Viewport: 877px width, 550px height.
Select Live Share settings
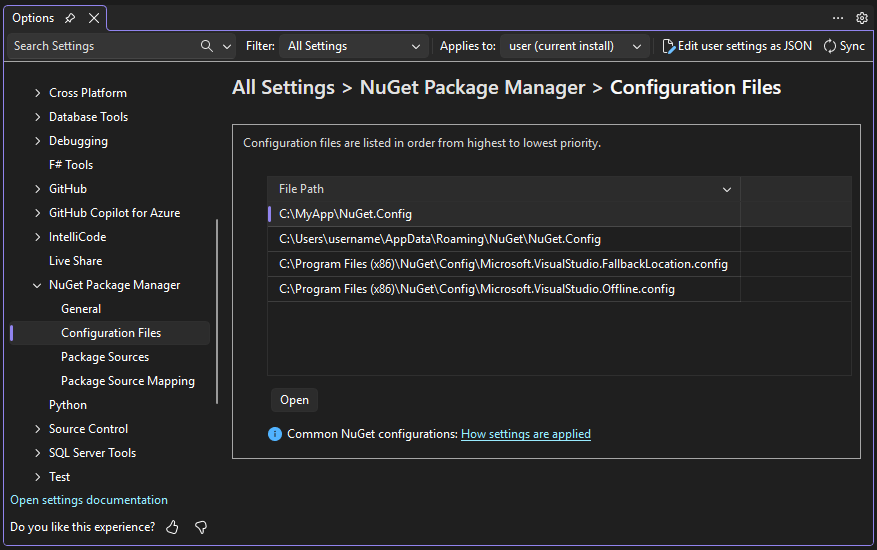pyautogui.click(x=76, y=261)
